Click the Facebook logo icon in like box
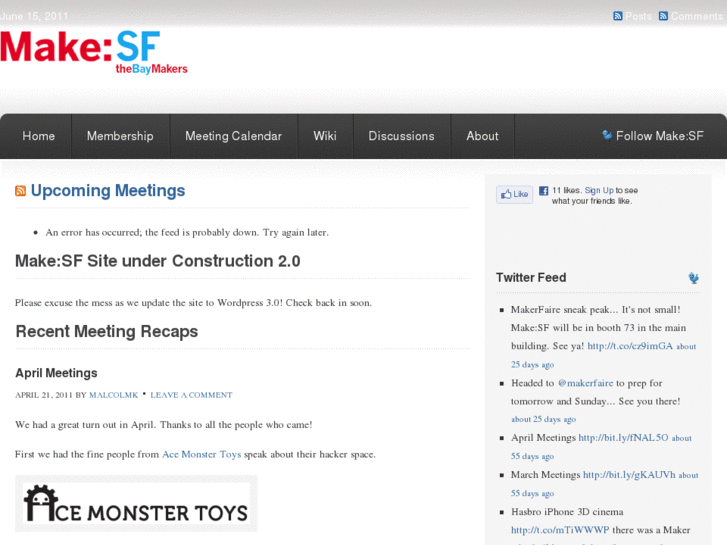The width and height of the screenshot is (727, 545). pos(543,191)
